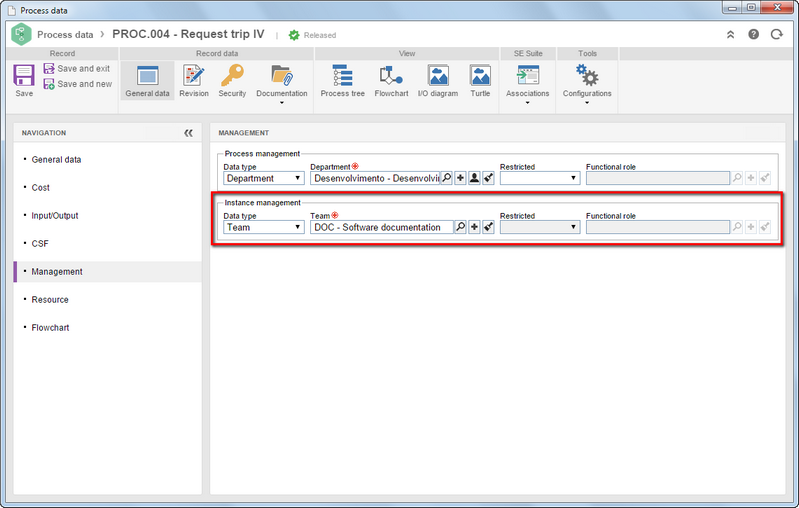The image size is (799, 508).
Task: Open the Revision toolbar icon
Action: click(194, 81)
